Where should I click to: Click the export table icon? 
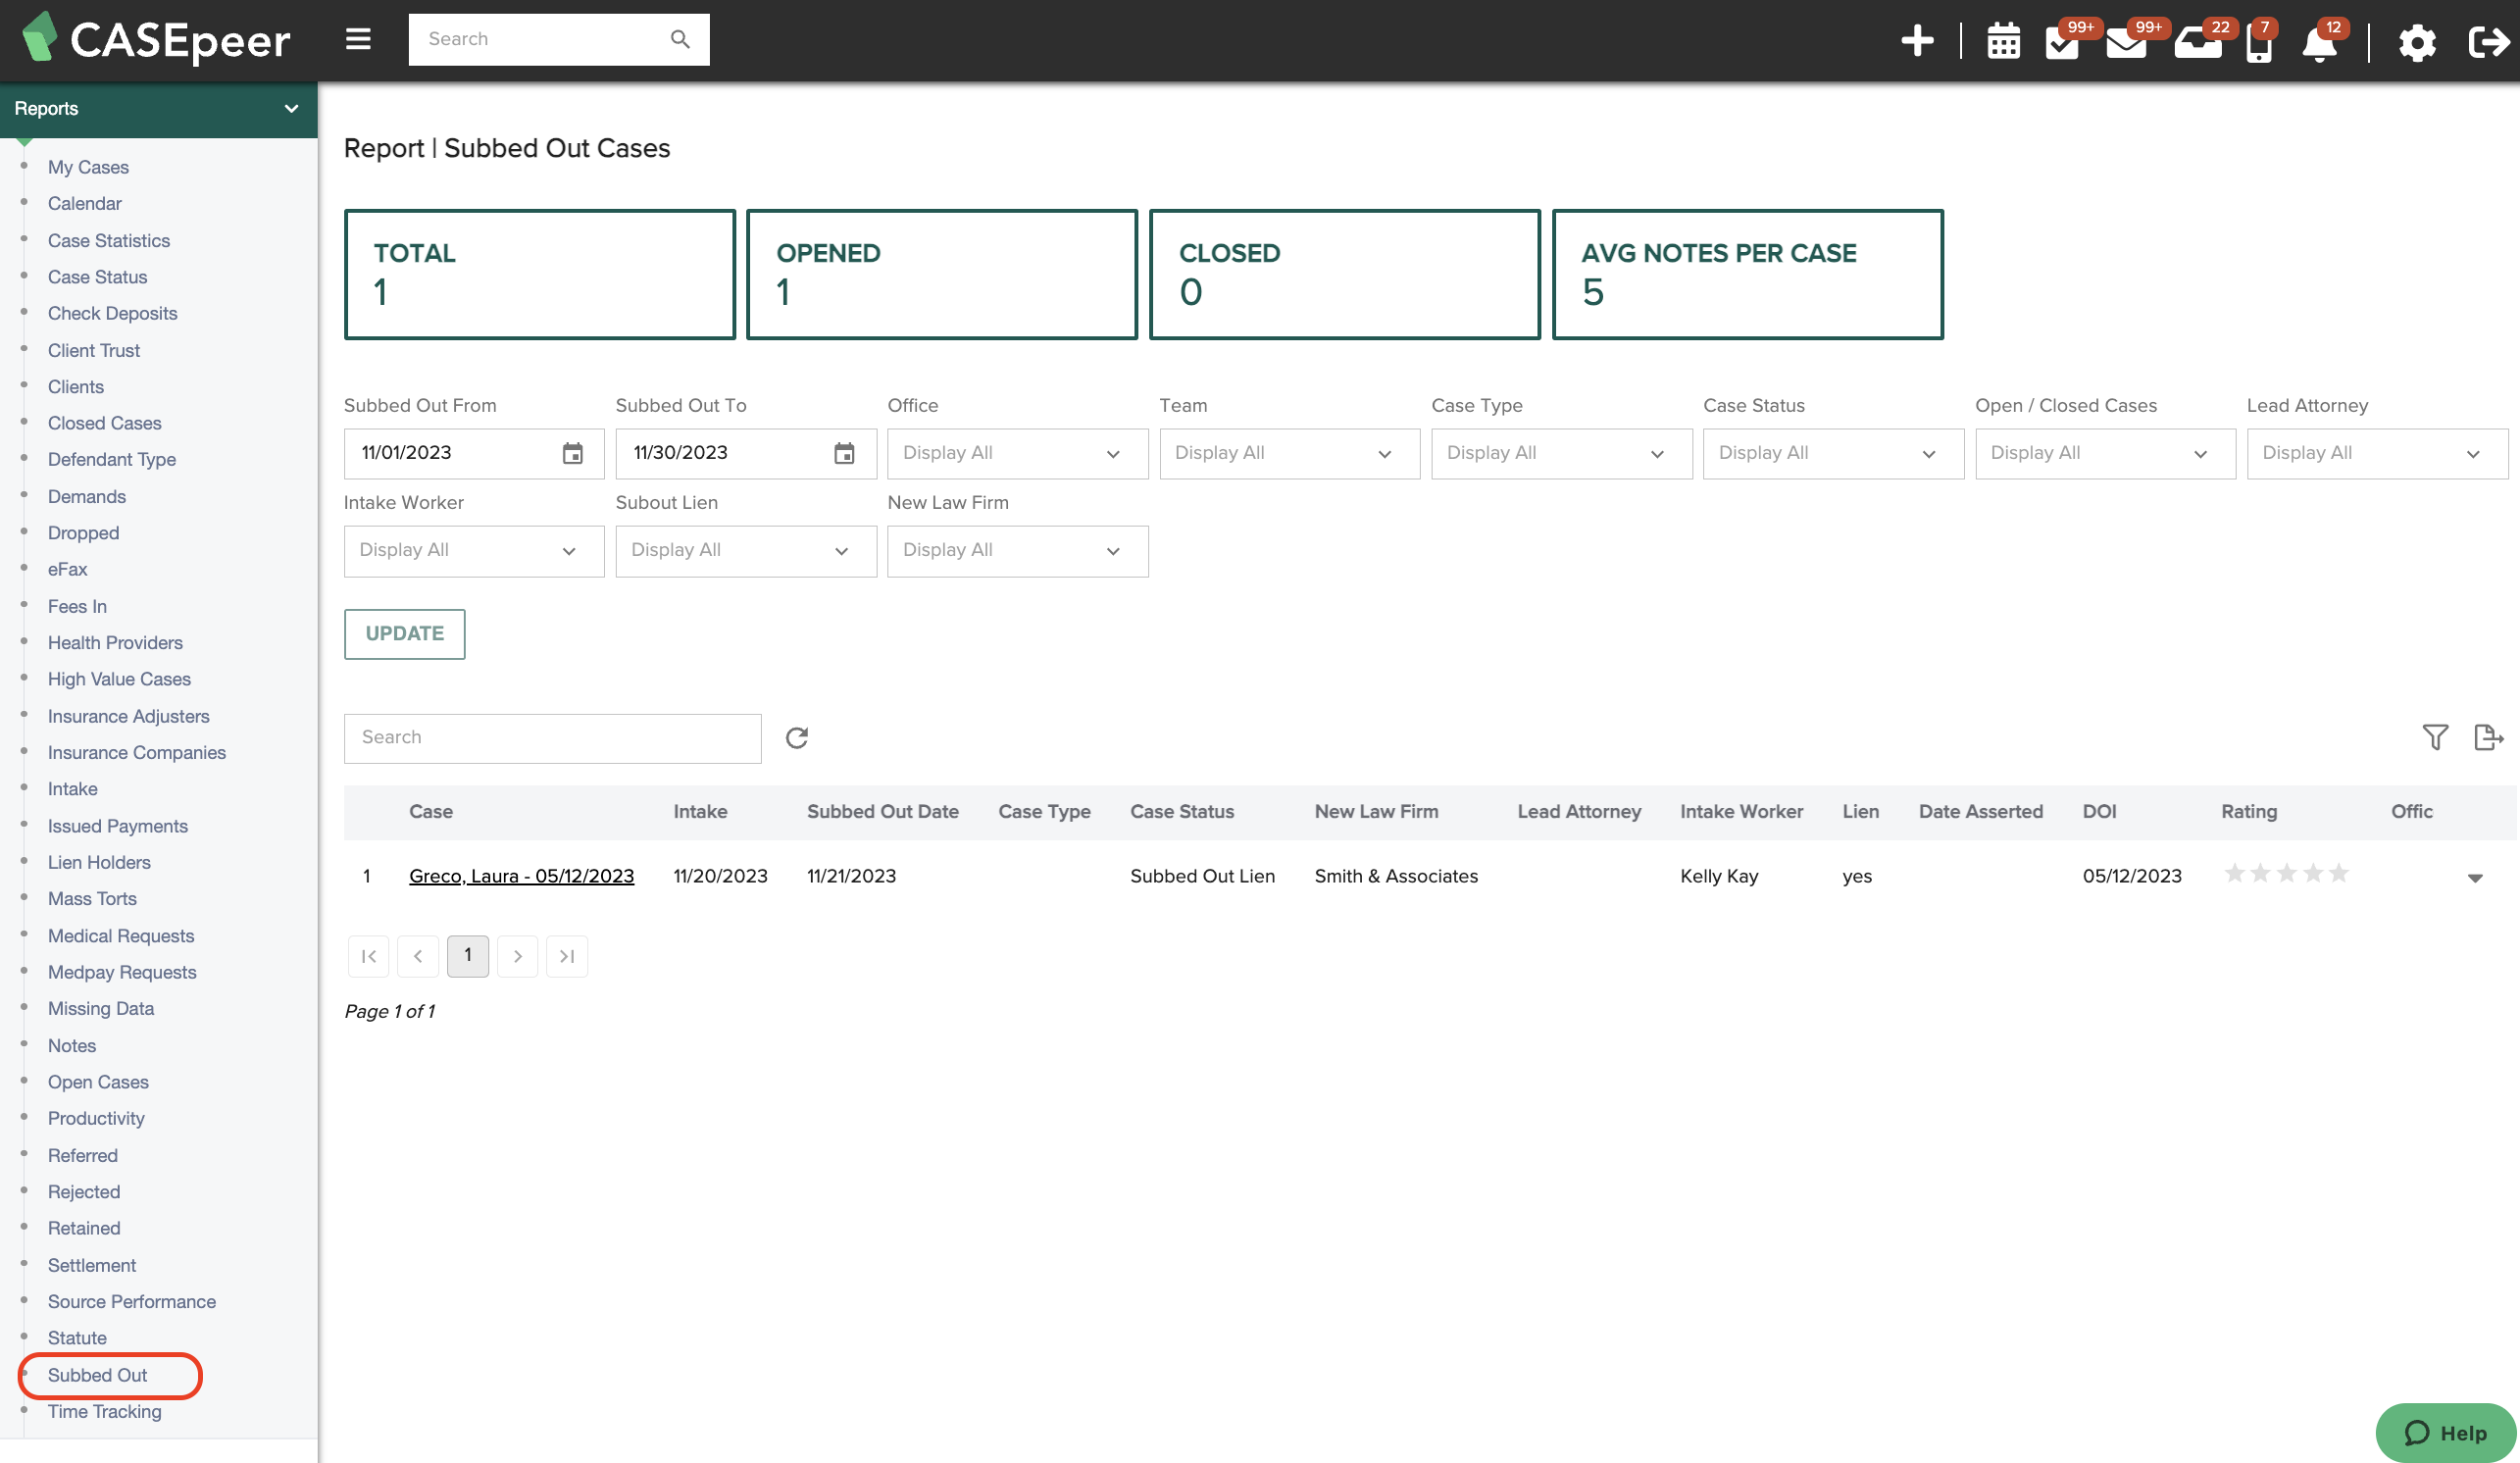click(2488, 737)
